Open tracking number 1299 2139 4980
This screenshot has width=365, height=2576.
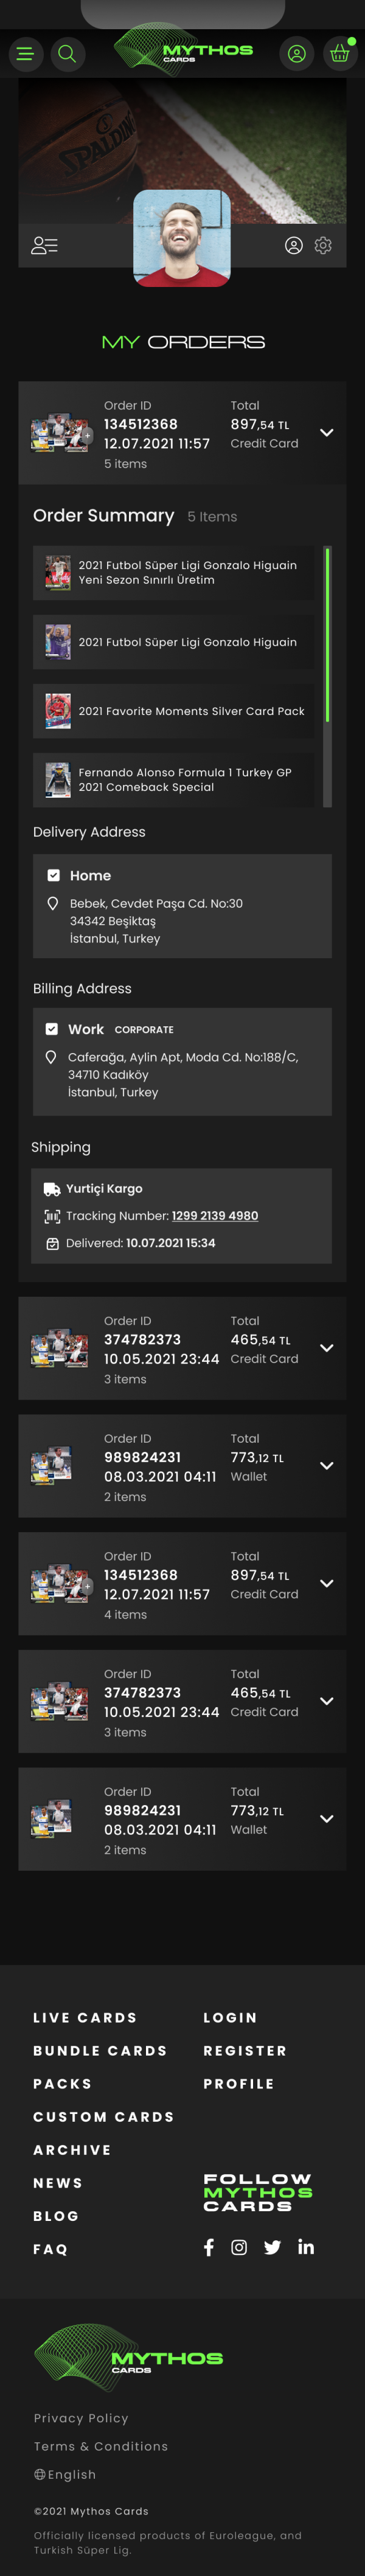coord(214,1216)
